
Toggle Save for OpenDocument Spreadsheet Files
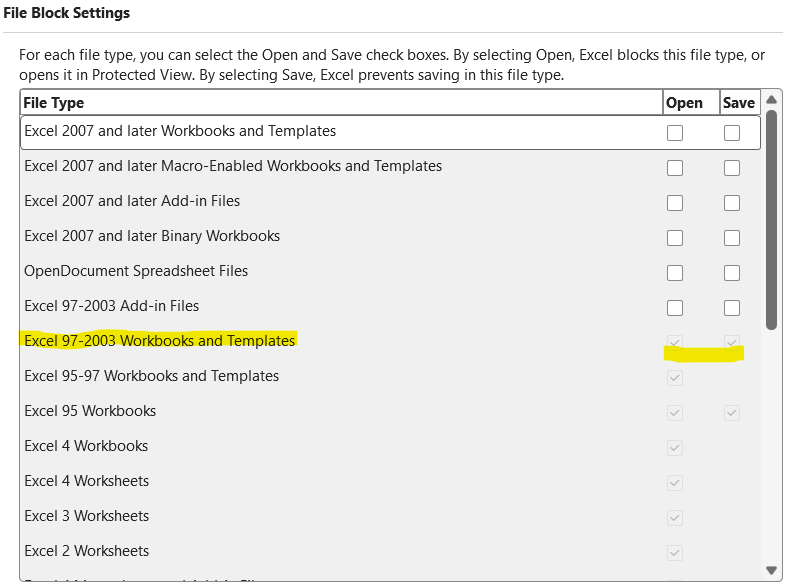click(x=732, y=273)
